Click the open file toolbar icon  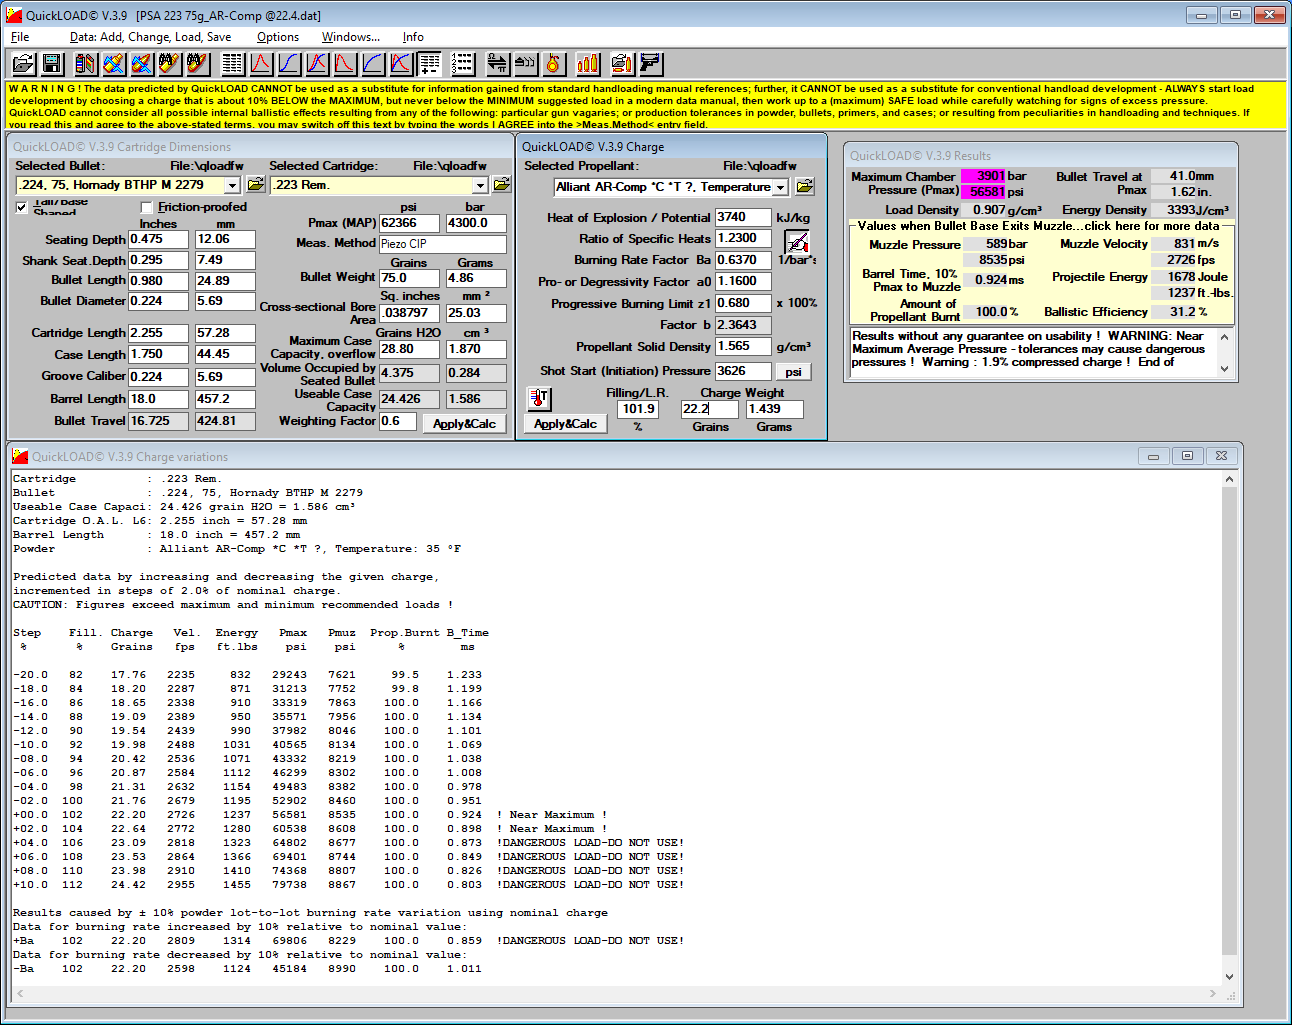pyautogui.click(x=23, y=64)
